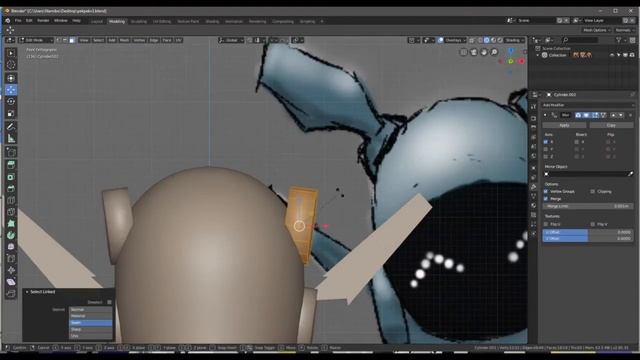Viewport: 640px width, 360px height.
Task: Pick the green Spin tool
Action: pos(11,236)
